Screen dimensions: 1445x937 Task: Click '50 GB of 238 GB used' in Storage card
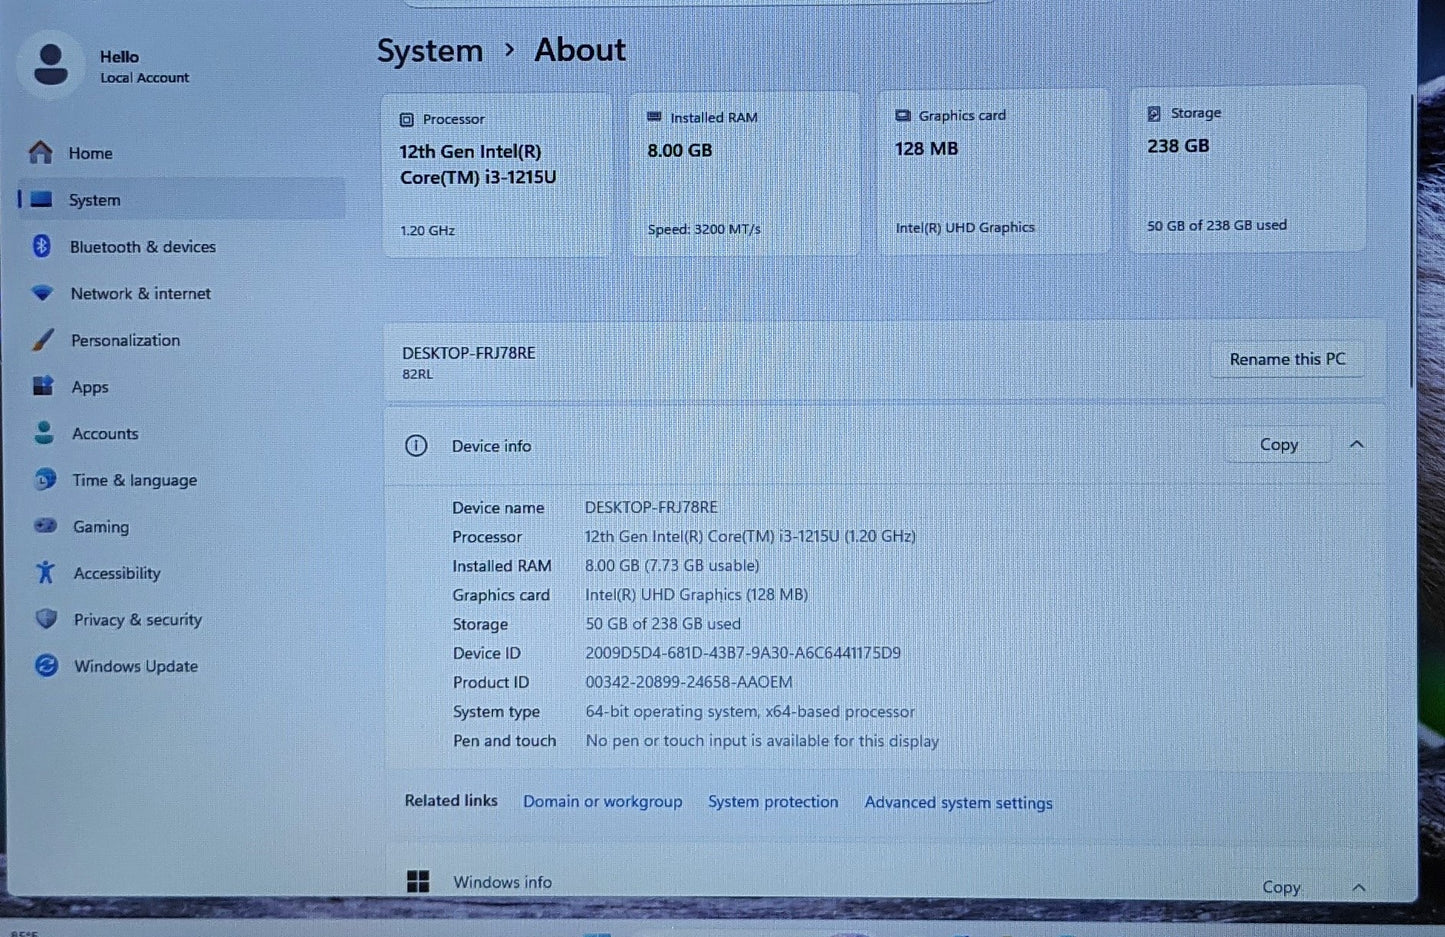(x=1217, y=225)
